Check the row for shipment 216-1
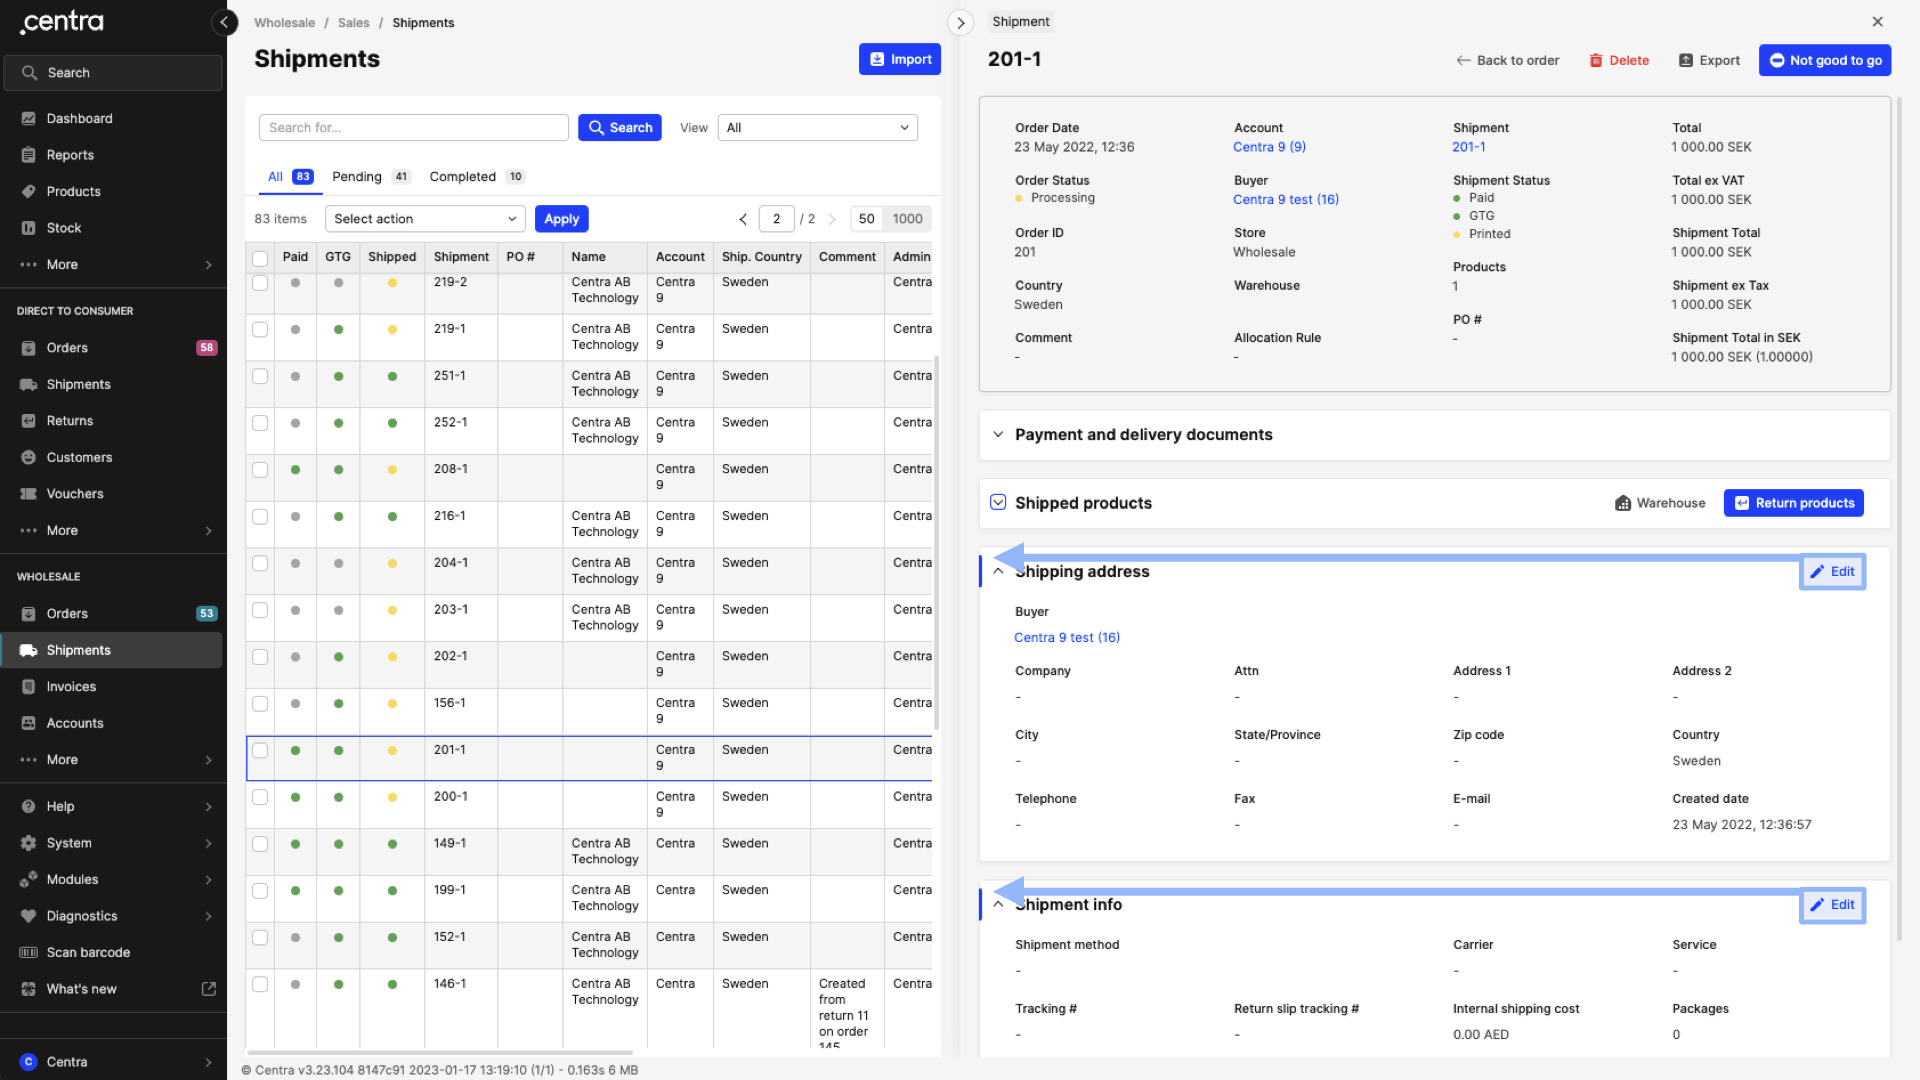This screenshot has width=1920, height=1080. click(x=260, y=517)
